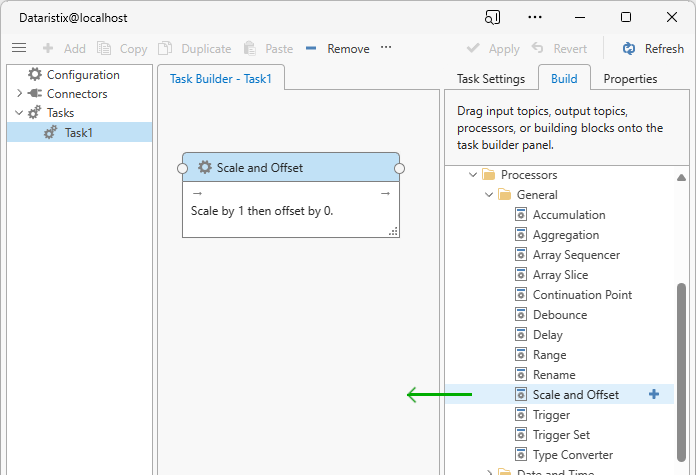Select Task1 in the tree
This screenshot has height=475, width=696.
point(78,132)
